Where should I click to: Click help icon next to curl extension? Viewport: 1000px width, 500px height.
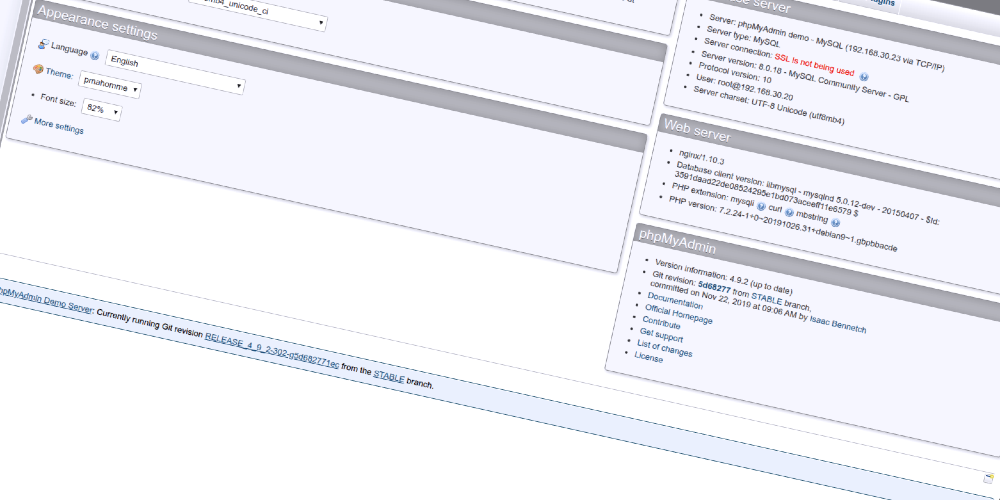pyautogui.click(x=789, y=212)
